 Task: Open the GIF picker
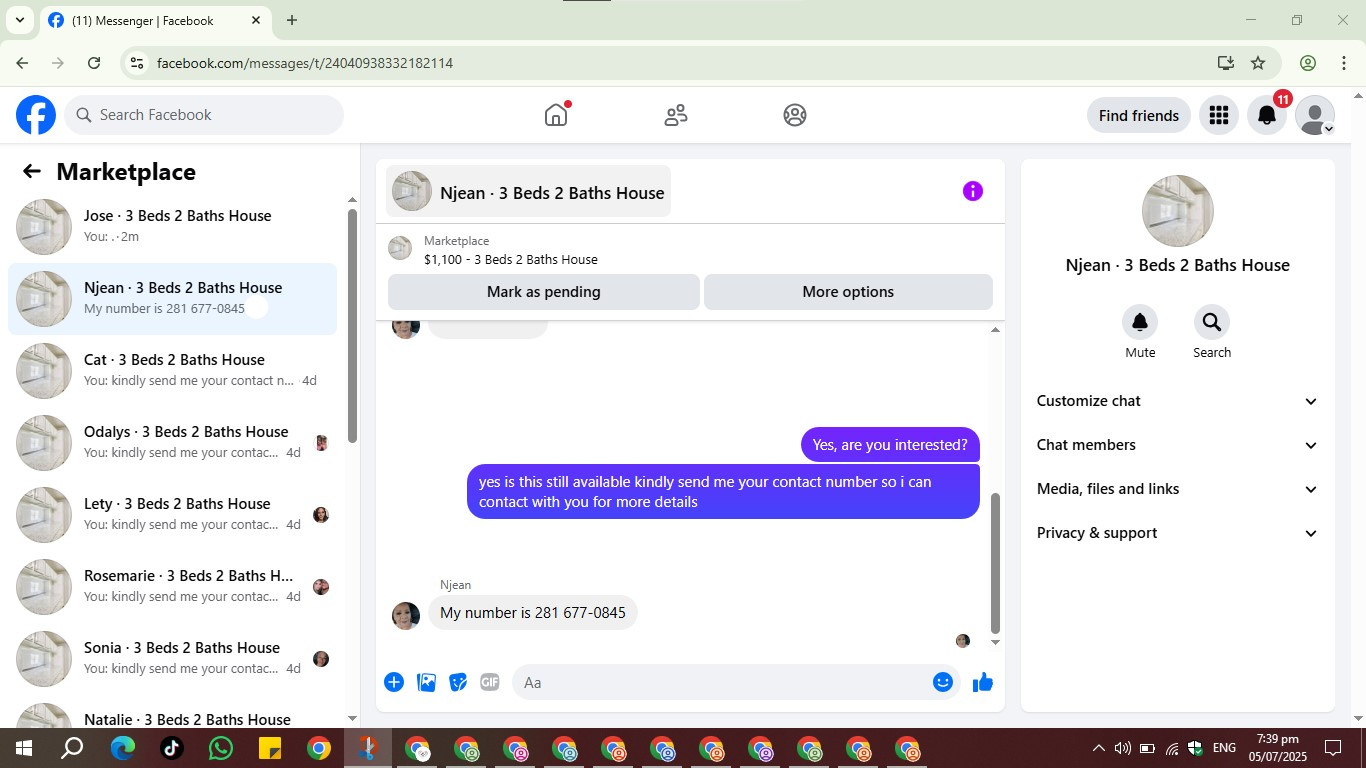[x=489, y=682]
